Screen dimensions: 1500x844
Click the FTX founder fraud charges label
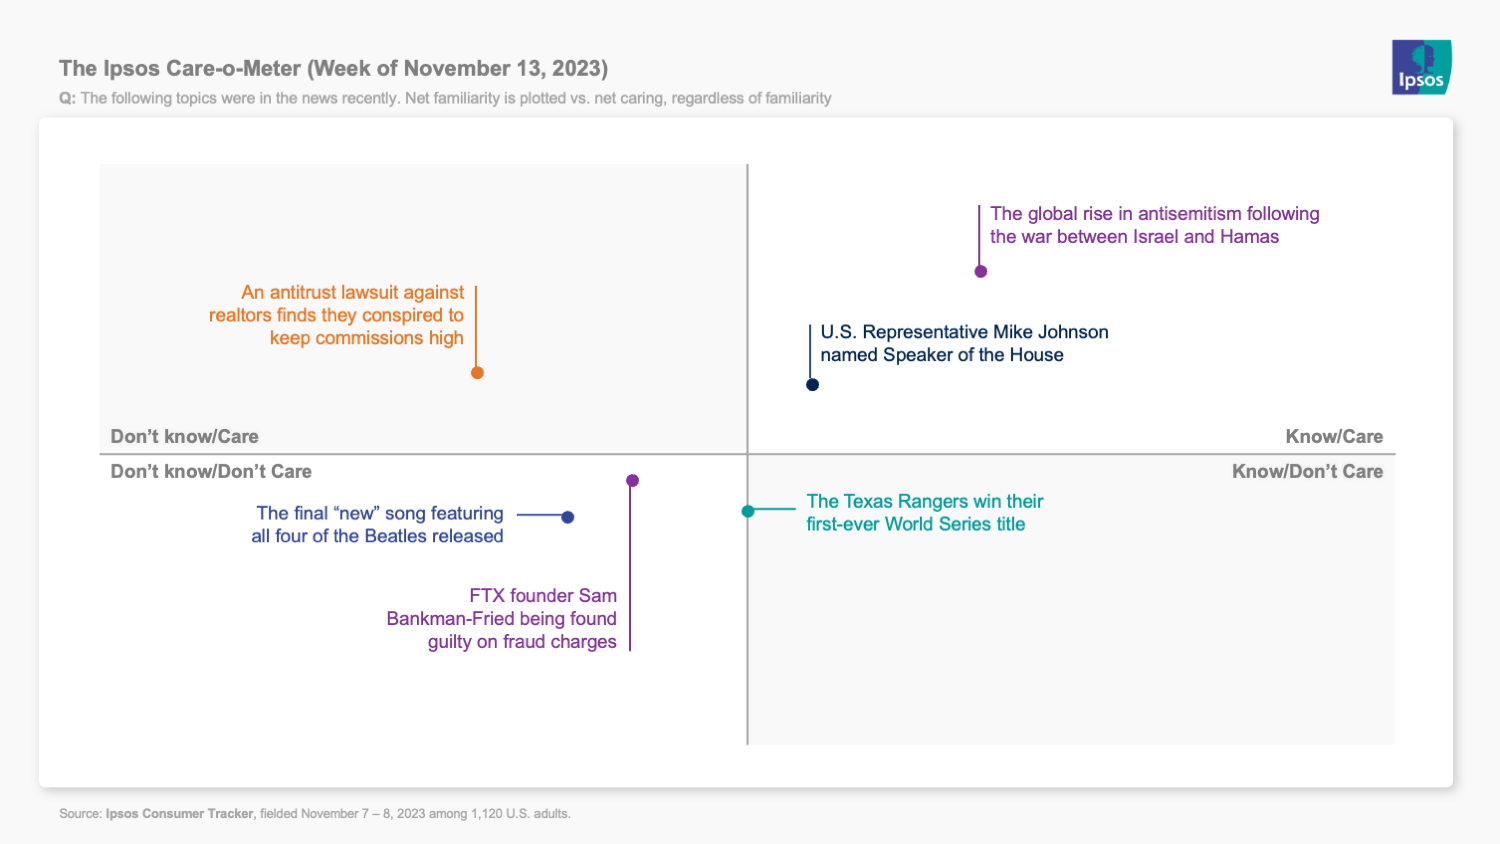click(x=502, y=618)
